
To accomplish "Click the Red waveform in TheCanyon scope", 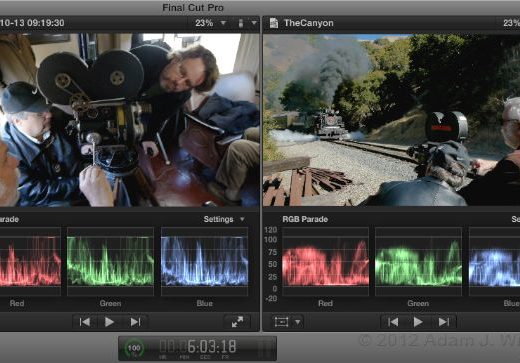I will coord(325,262).
